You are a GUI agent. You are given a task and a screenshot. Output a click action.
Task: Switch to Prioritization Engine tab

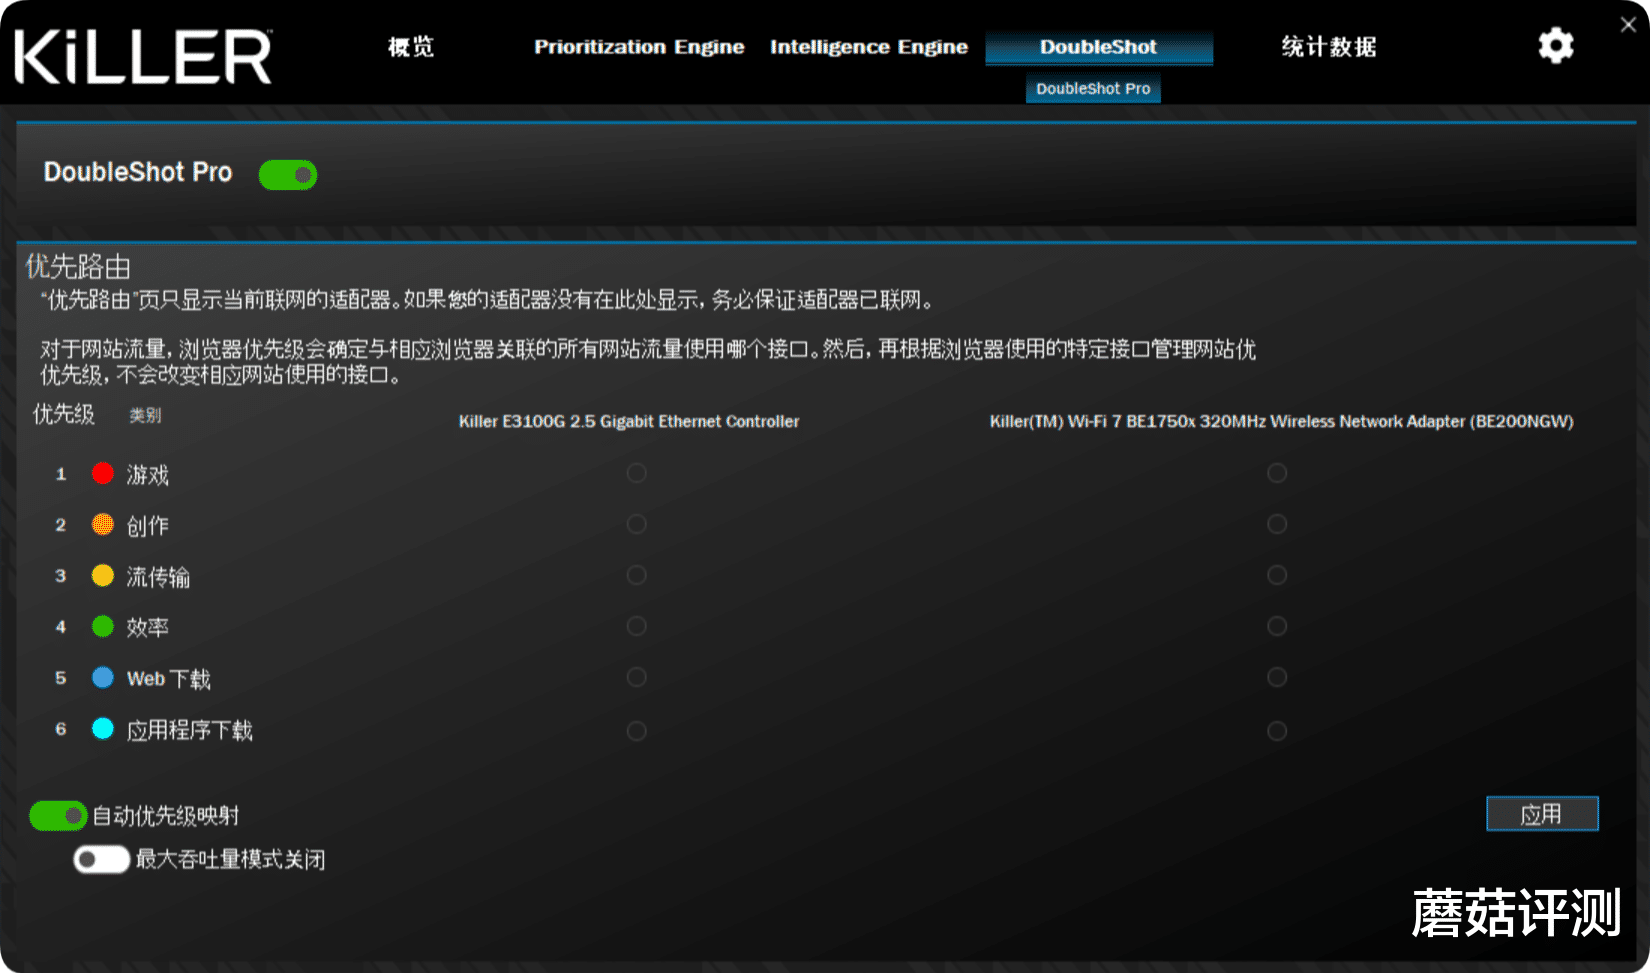639,47
